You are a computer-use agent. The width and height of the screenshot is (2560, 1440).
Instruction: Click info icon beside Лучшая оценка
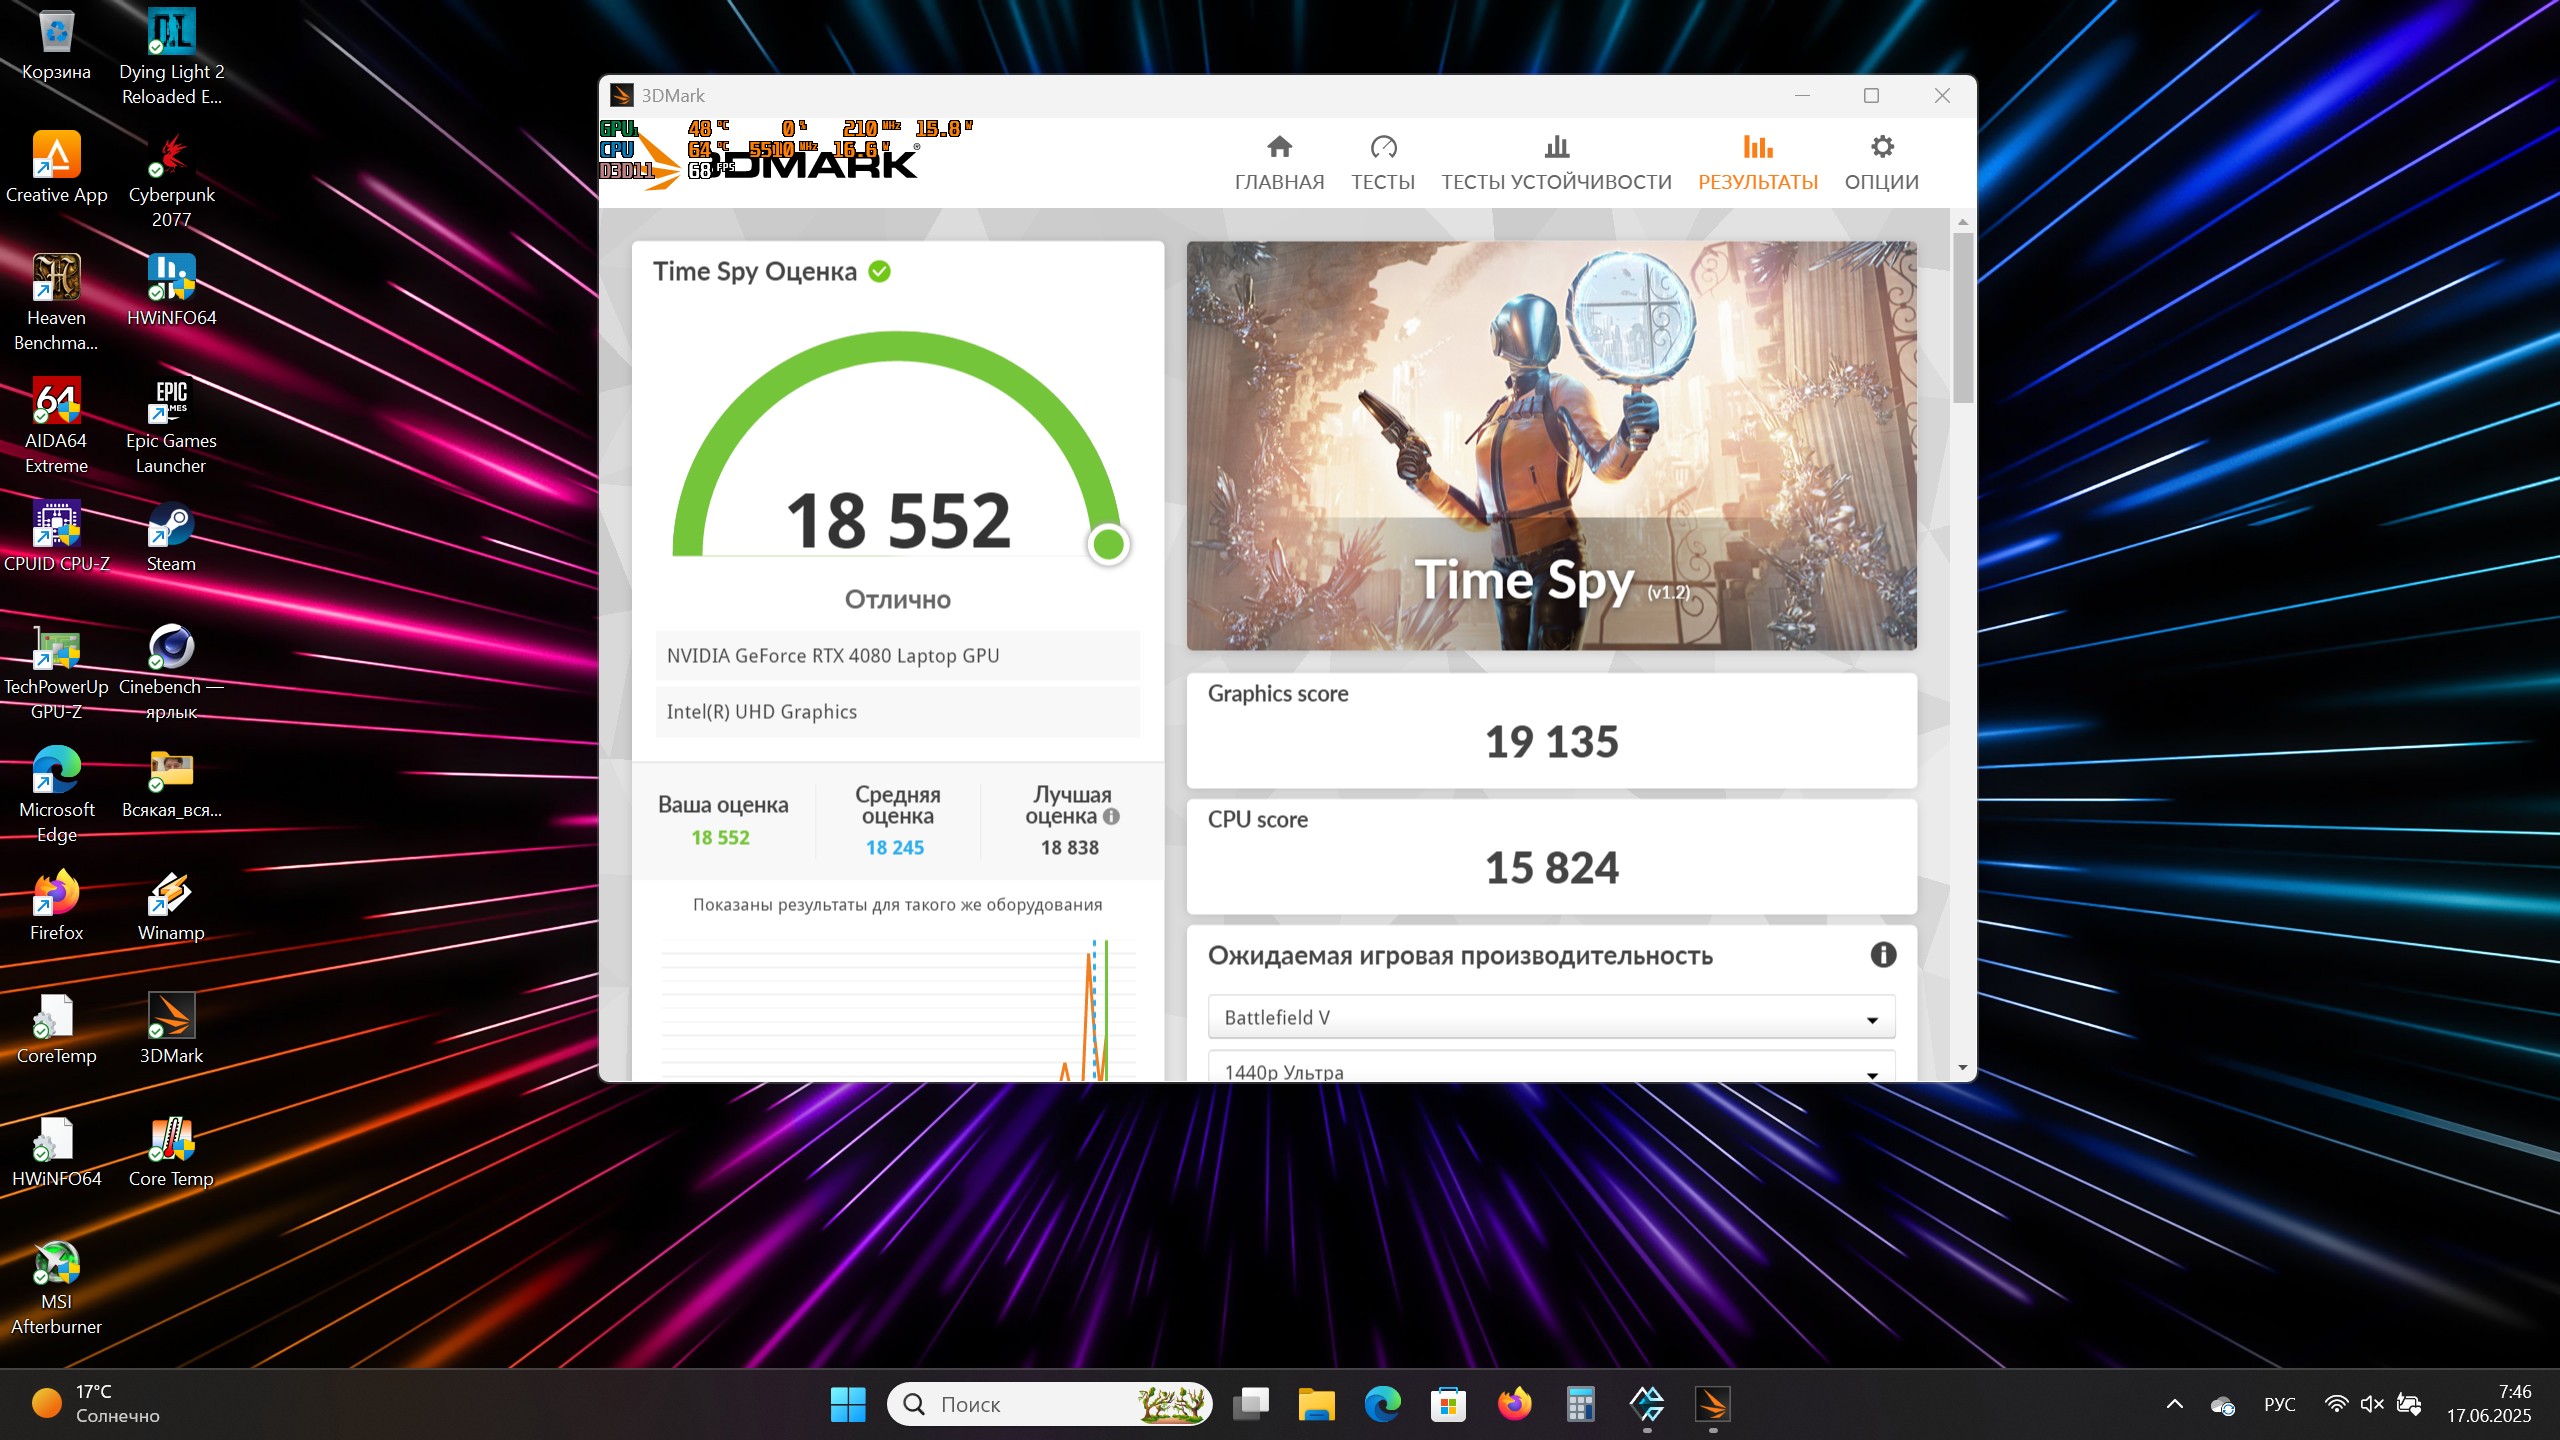tap(1111, 817)
